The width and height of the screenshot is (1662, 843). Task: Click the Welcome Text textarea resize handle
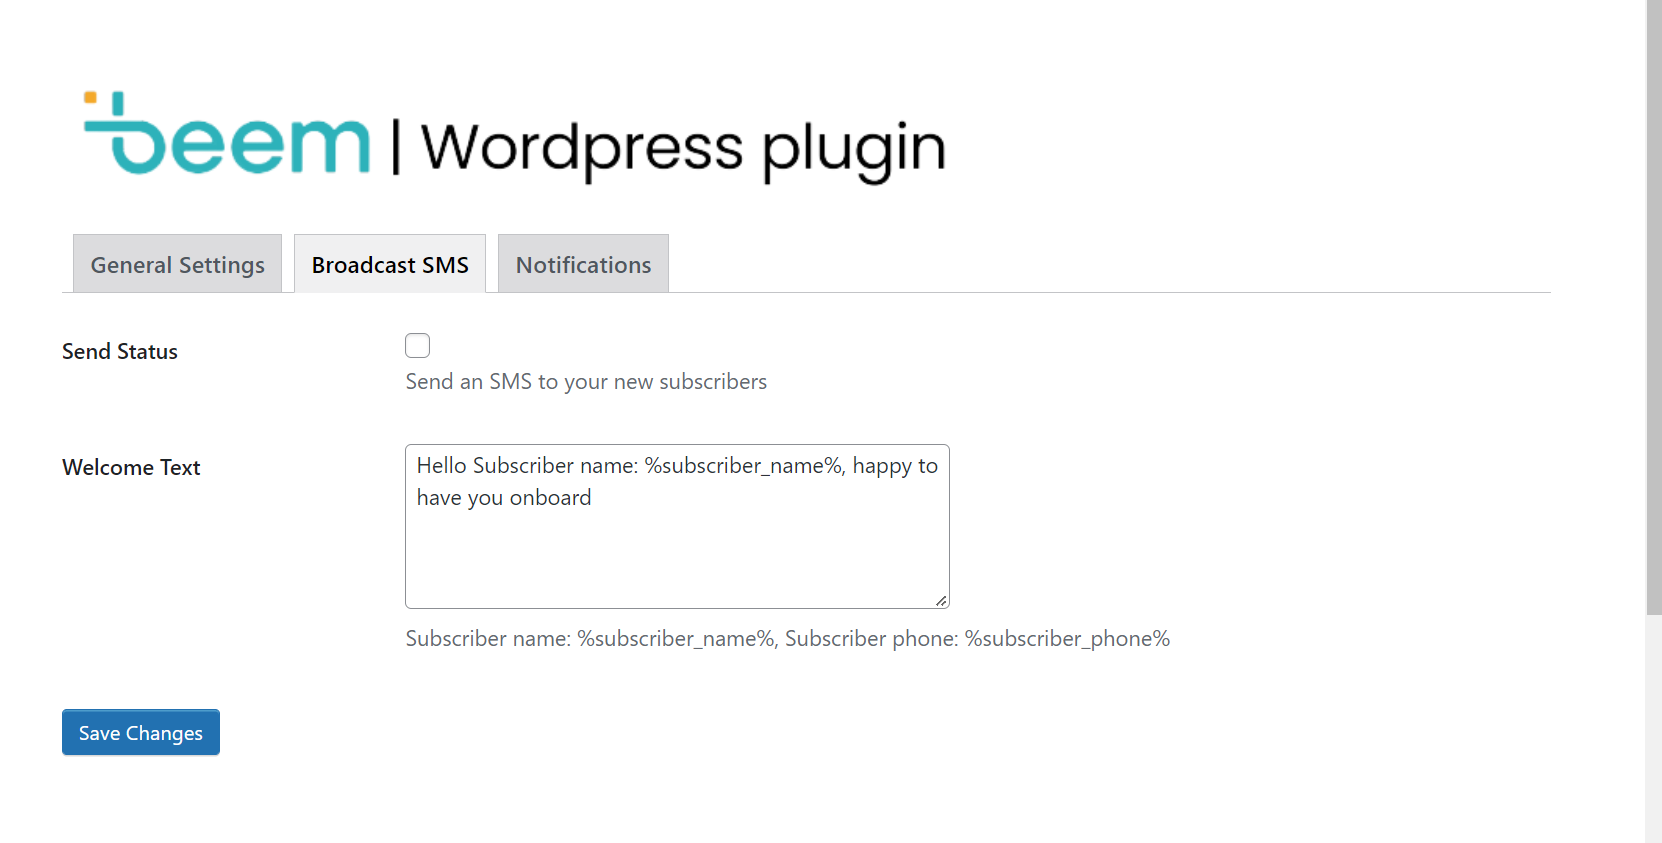pos(941,600)
